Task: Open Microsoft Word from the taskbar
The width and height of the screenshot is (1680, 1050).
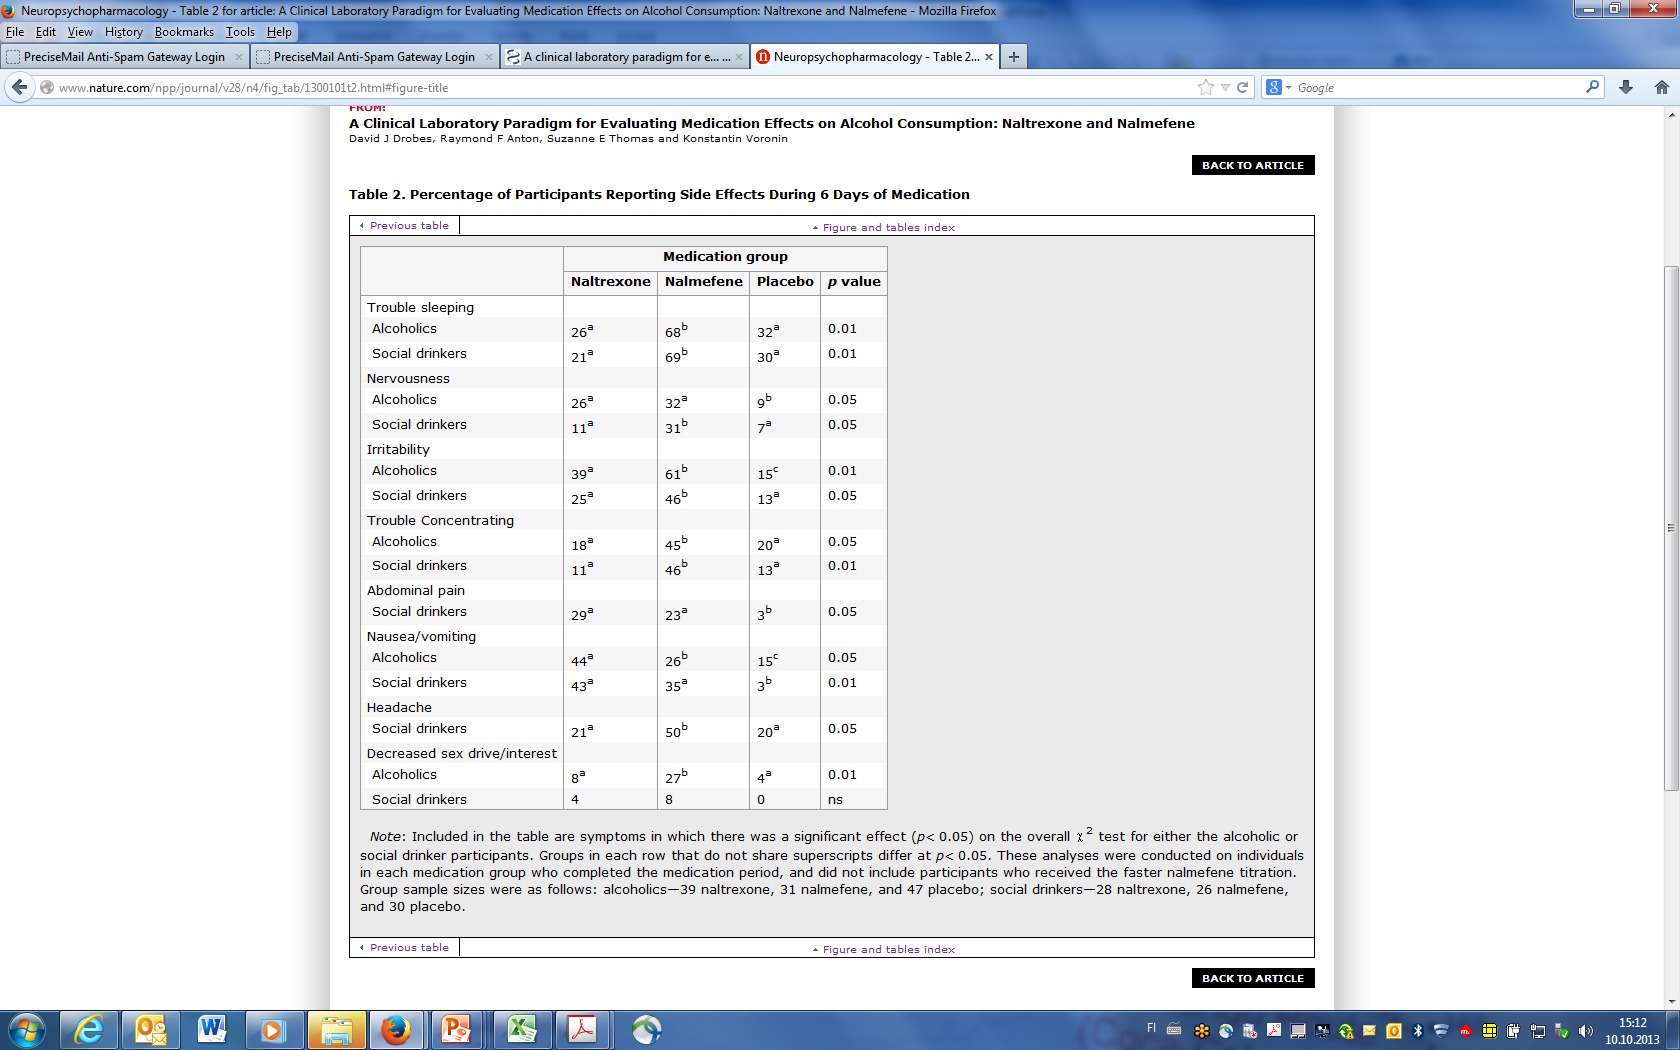Action: tap(212, 1030)
